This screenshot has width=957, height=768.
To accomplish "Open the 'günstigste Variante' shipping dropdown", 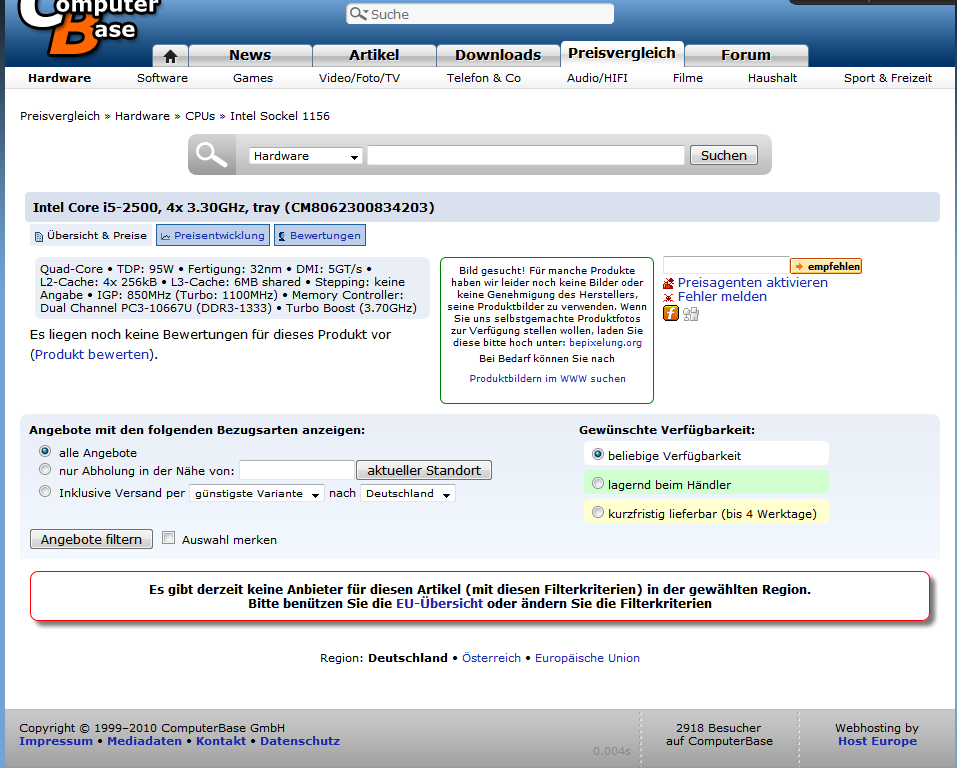I will (x=257, y=493).
